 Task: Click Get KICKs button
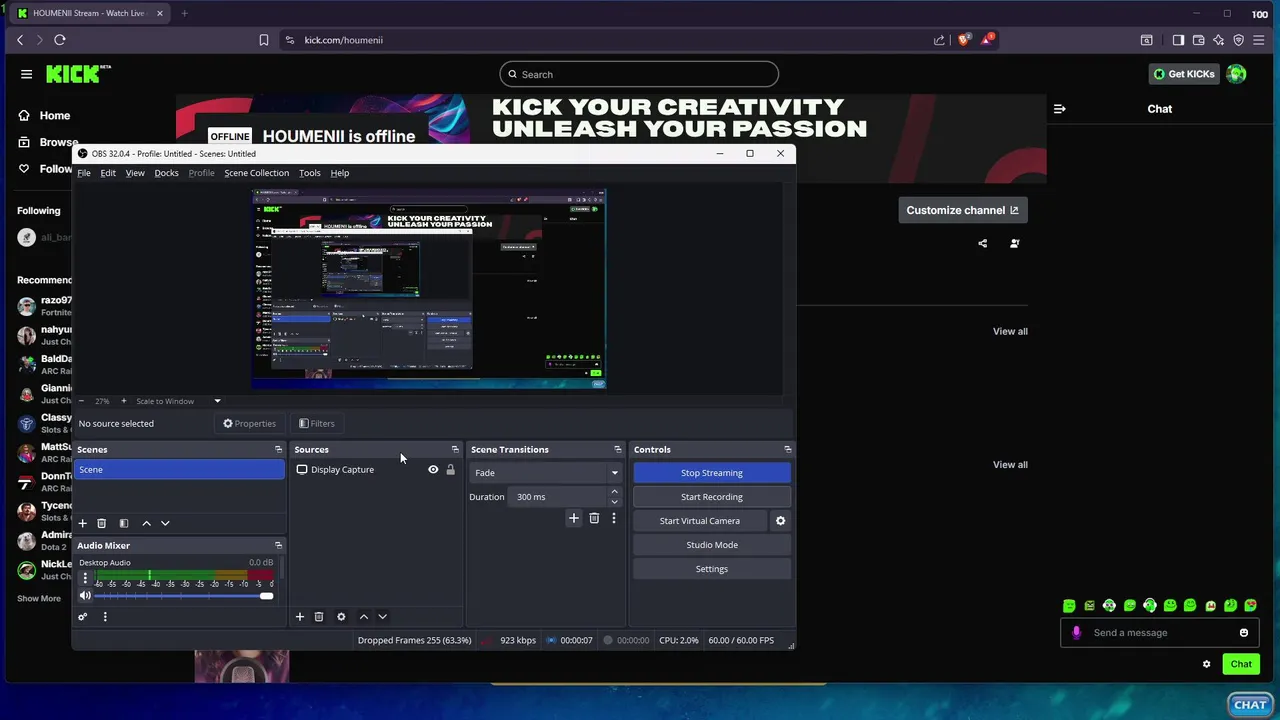[1183, 74]
